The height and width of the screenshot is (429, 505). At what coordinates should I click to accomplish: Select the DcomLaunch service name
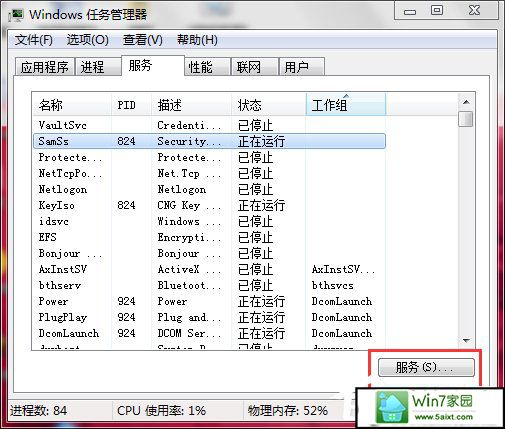69,333
